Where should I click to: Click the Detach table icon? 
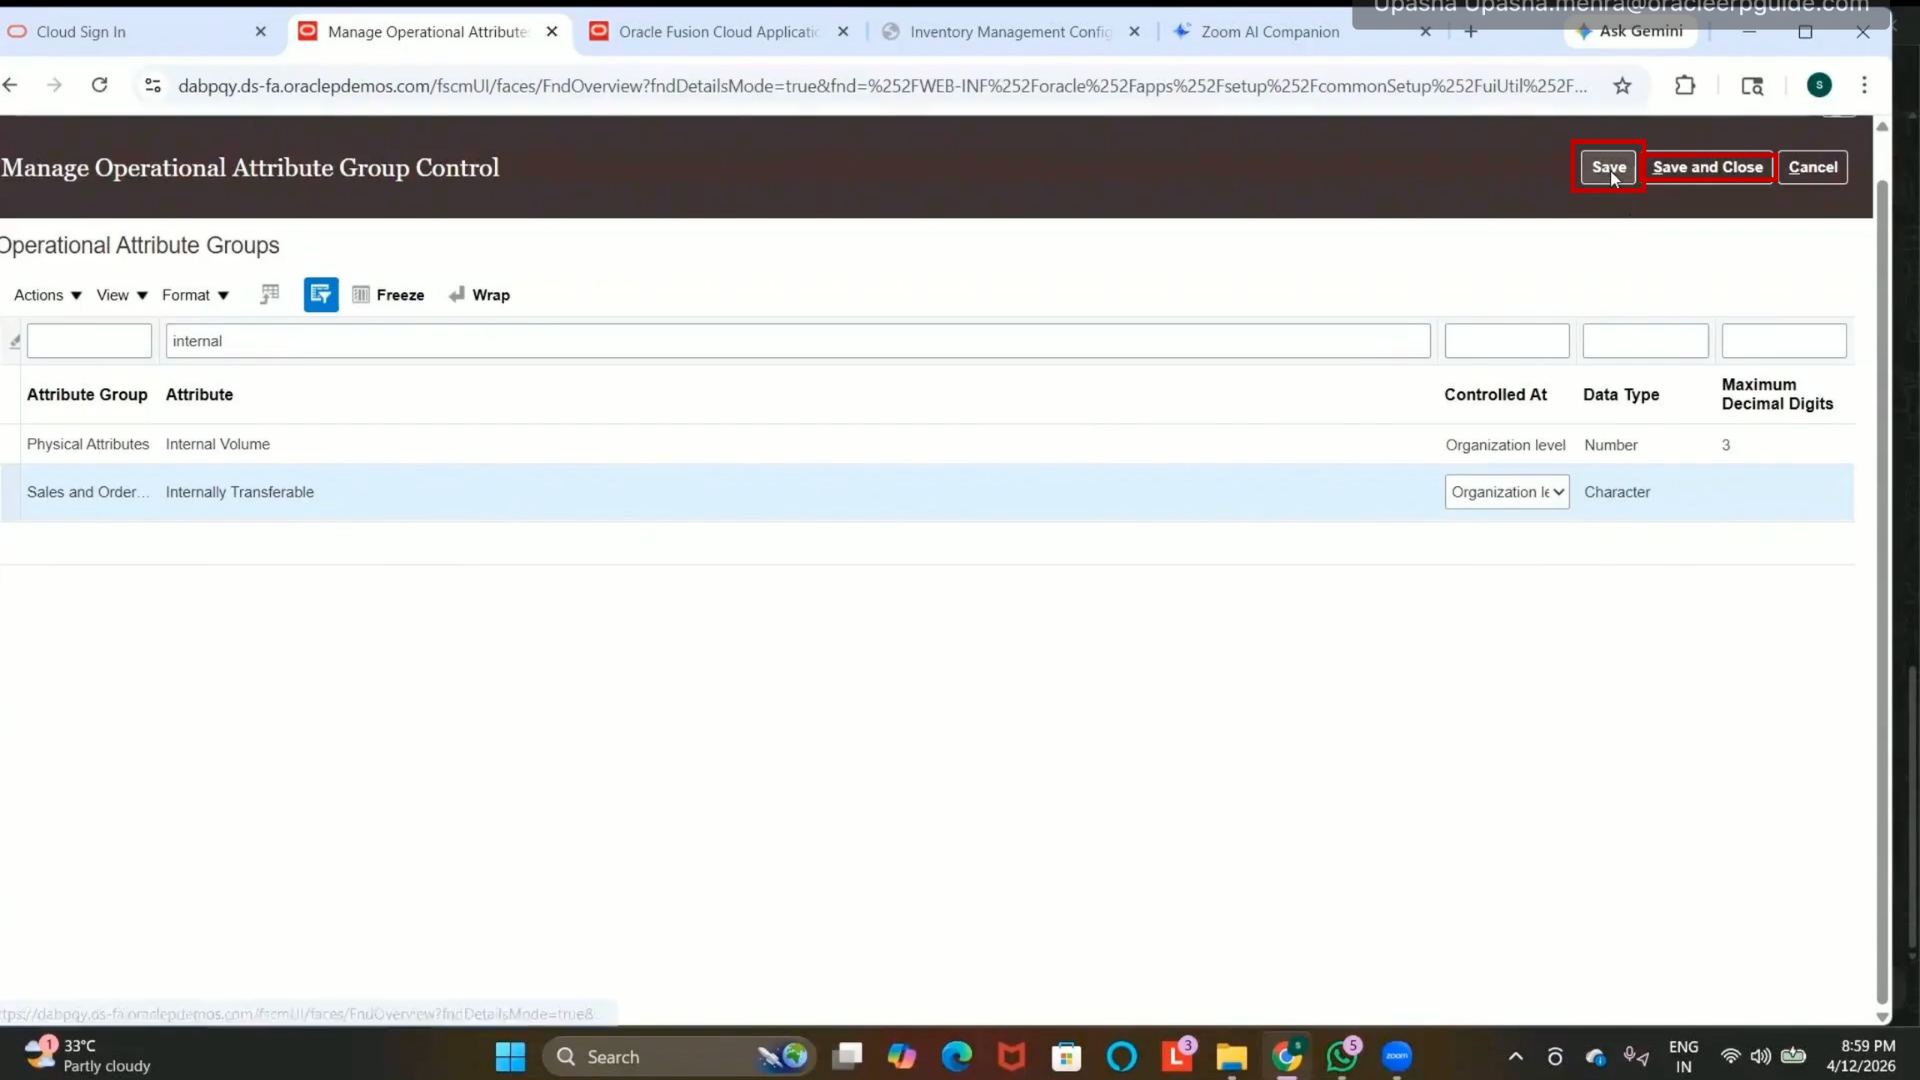[x=269, y=294]
